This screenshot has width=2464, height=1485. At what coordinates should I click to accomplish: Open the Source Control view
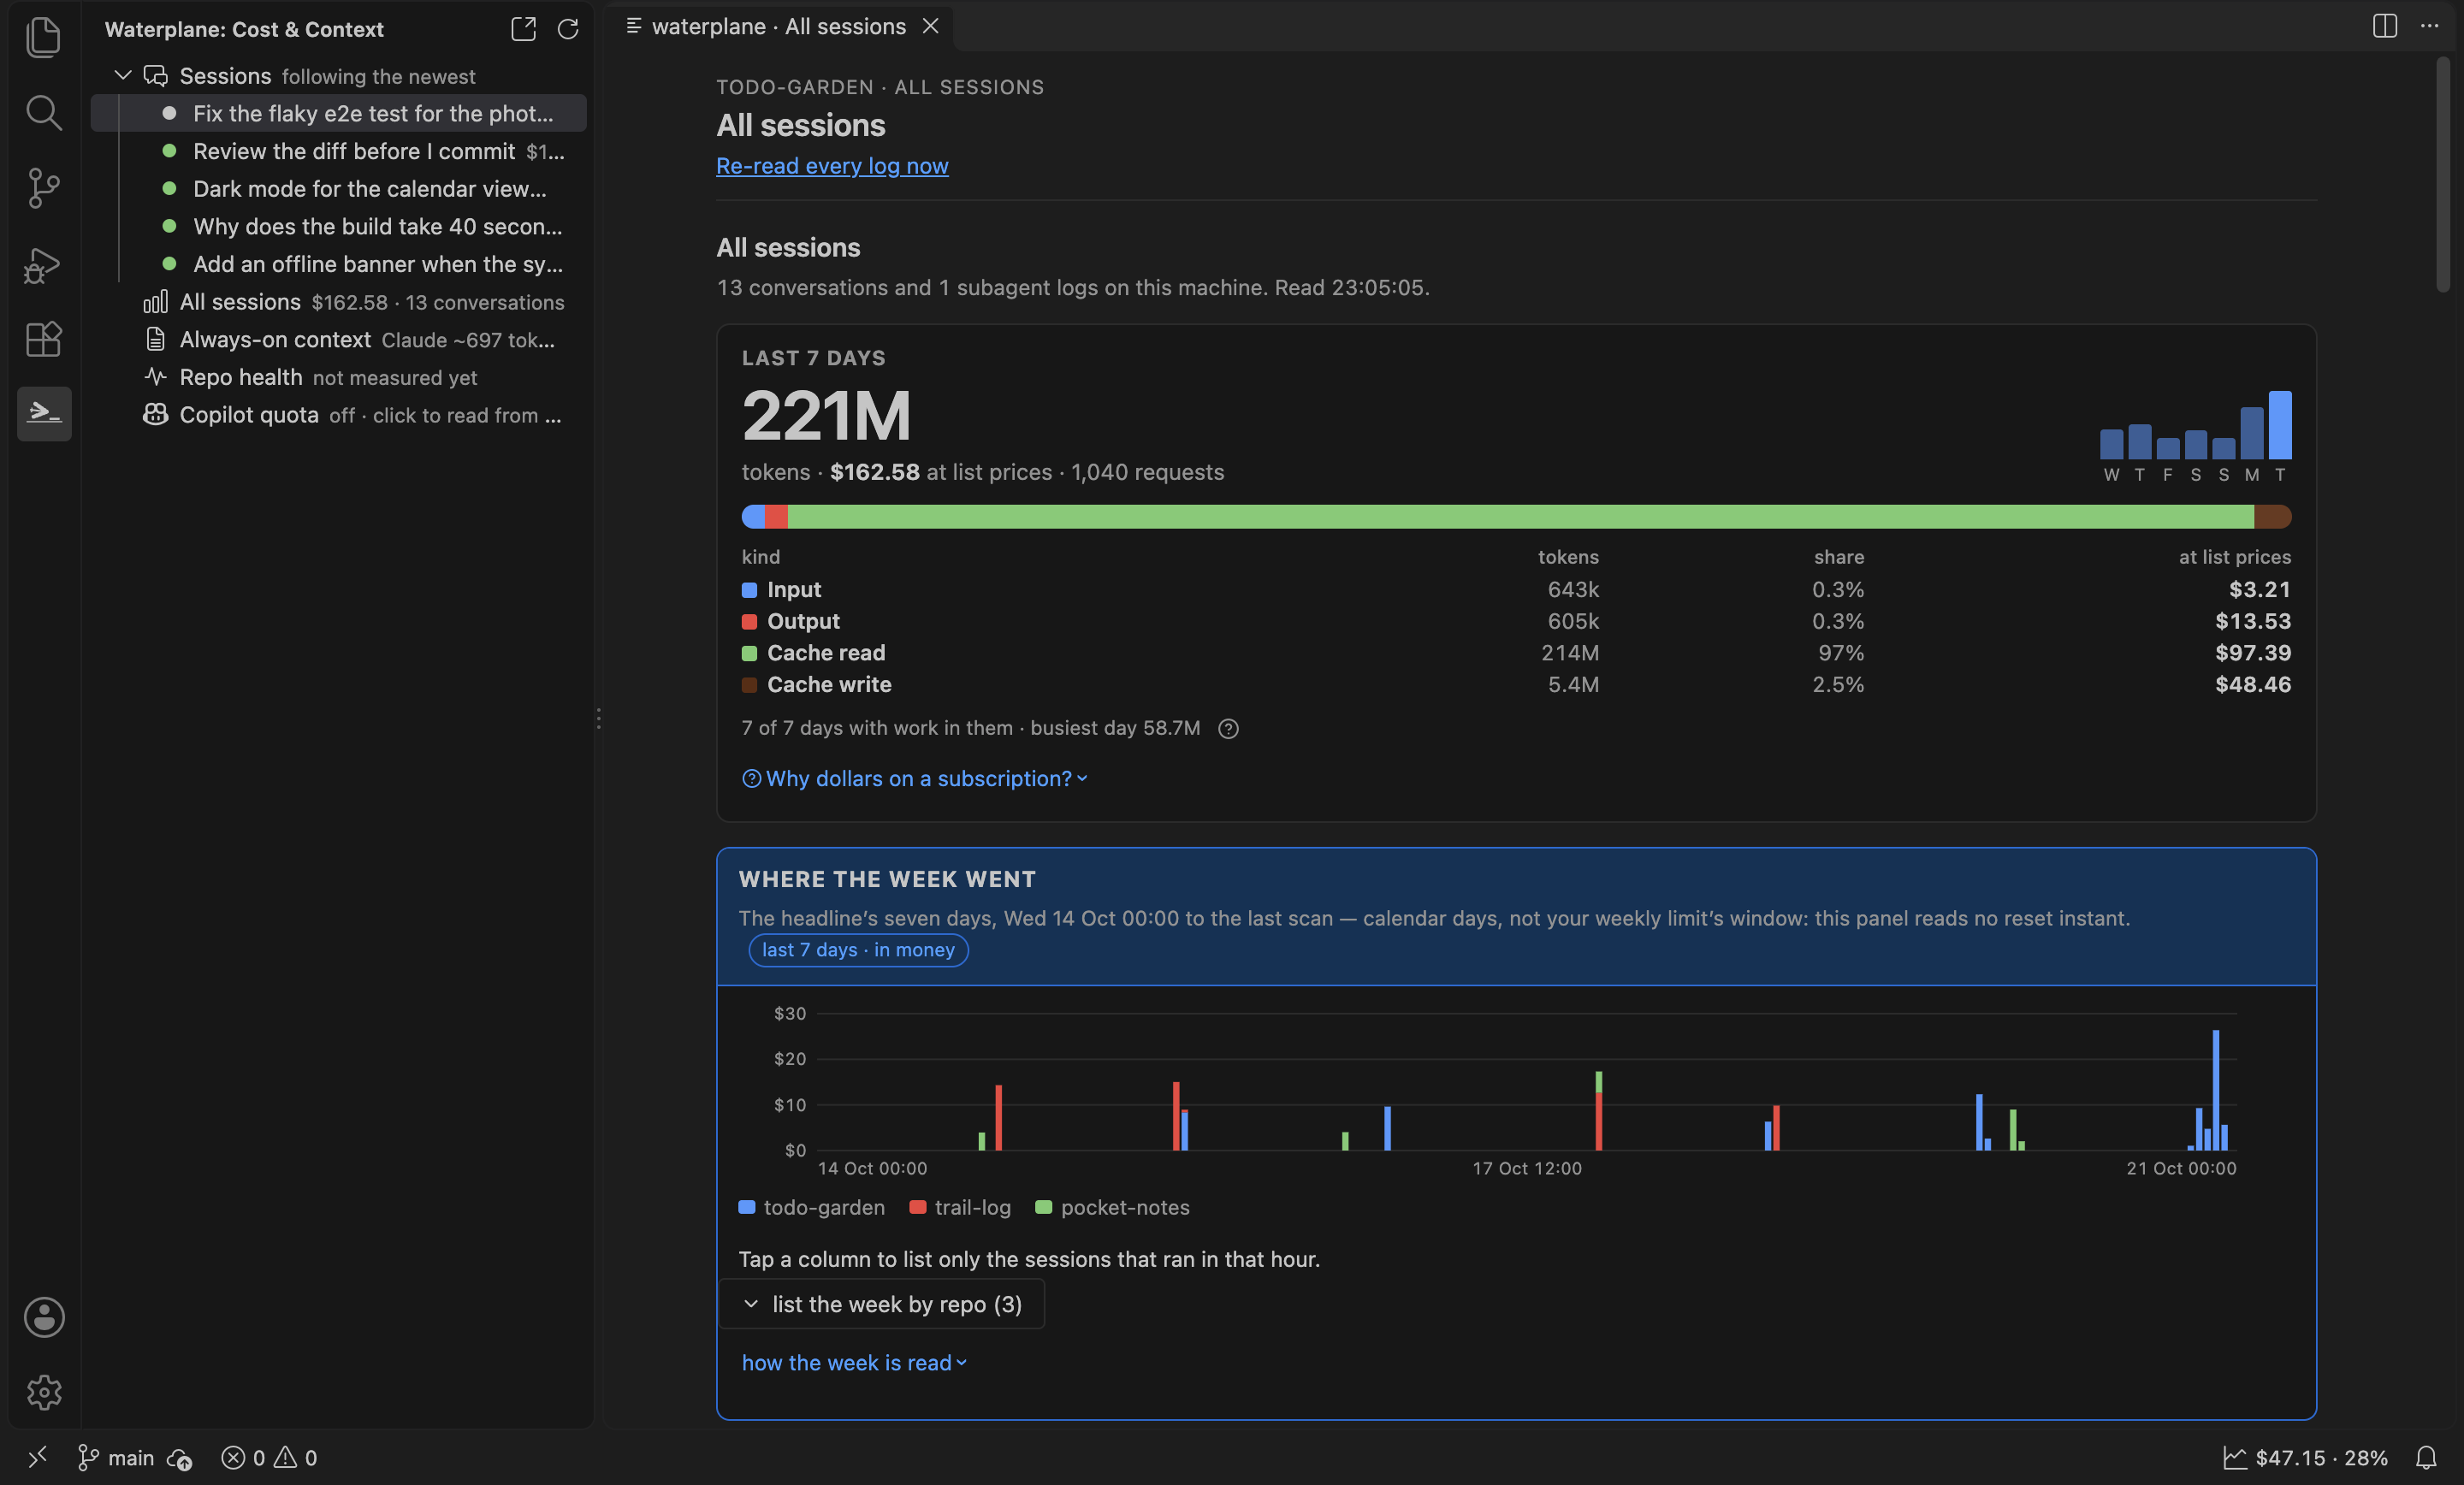click(43, 188)
